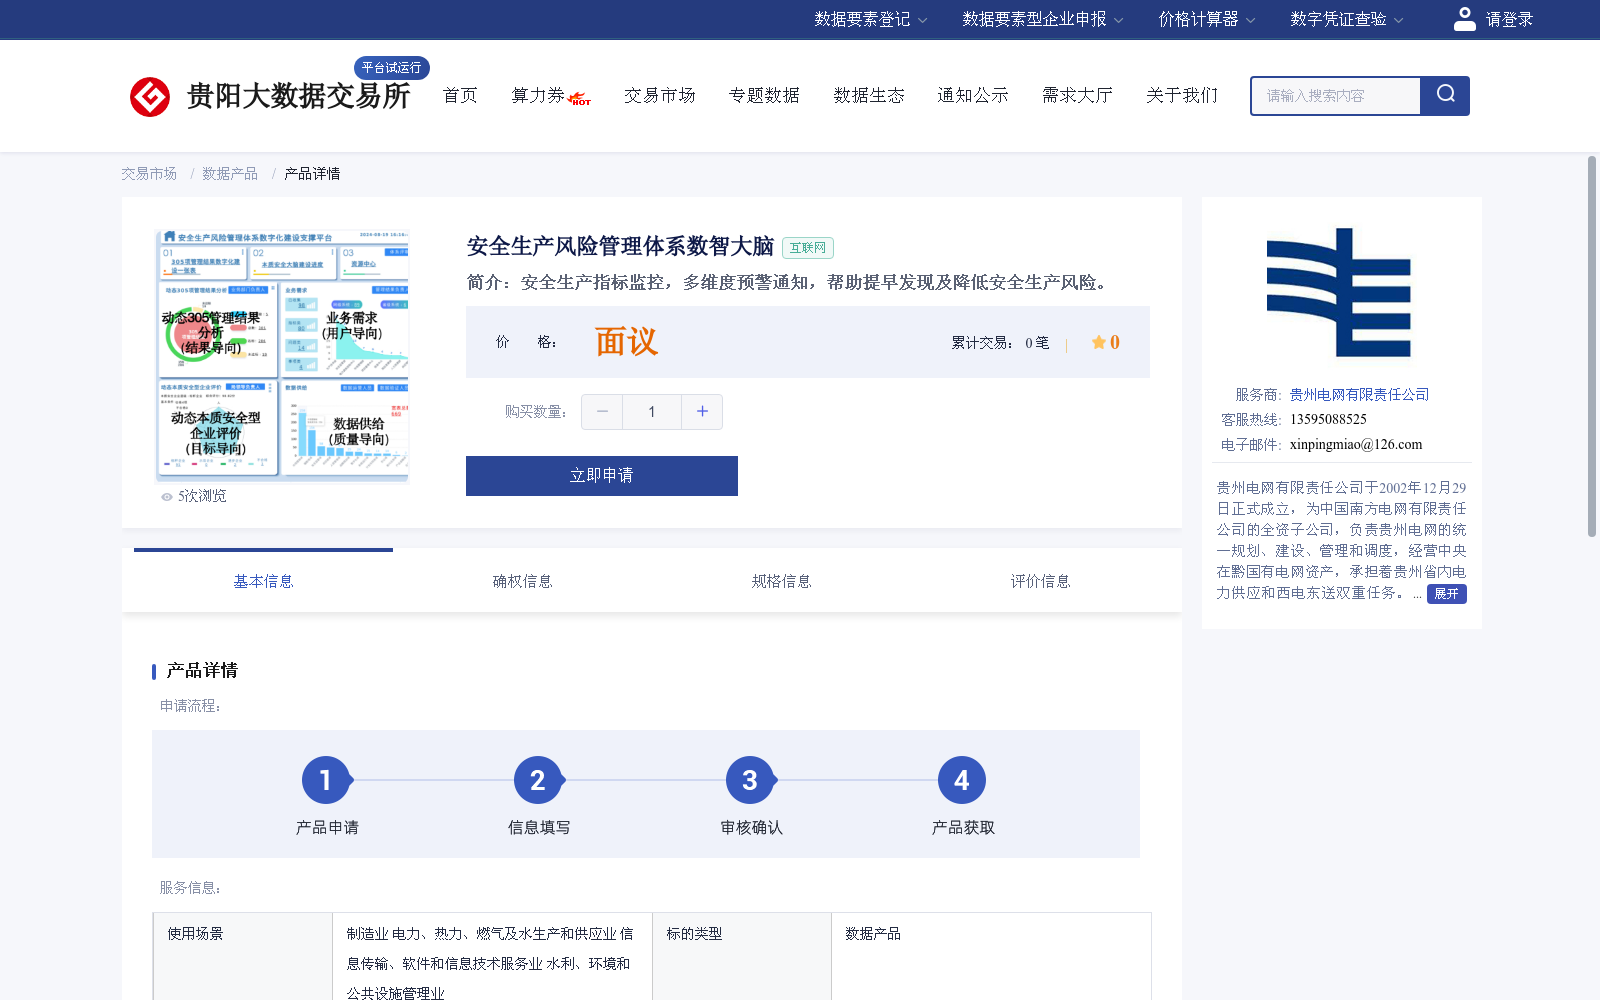Click step 4 circle 产品获取
Image resolution: width=1600 pixels, height=1000 pixels.
(962, 780)
